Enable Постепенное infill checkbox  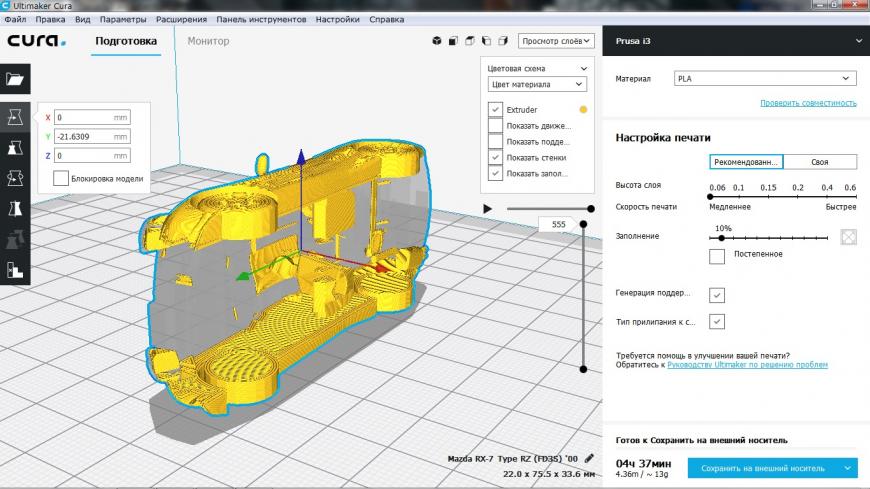pyautogui.click(x=717, y=256)
